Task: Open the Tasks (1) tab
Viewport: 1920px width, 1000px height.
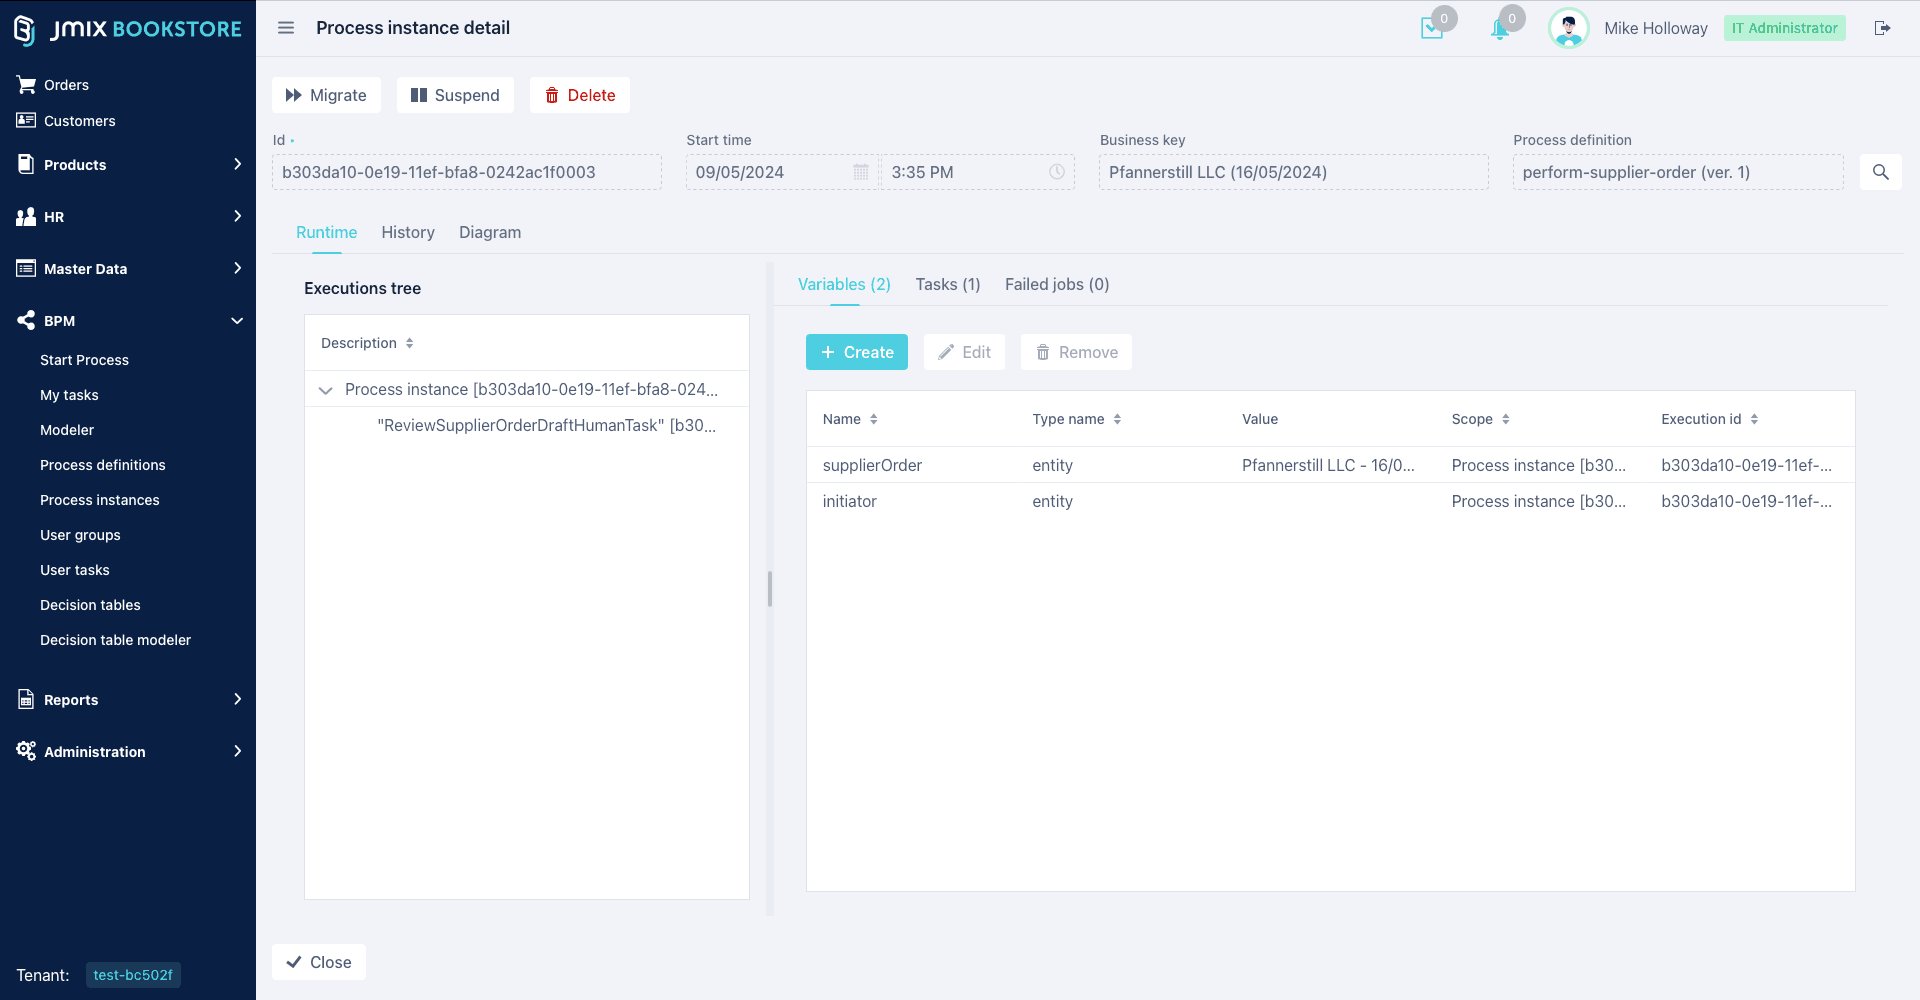Action: point(947,285)
